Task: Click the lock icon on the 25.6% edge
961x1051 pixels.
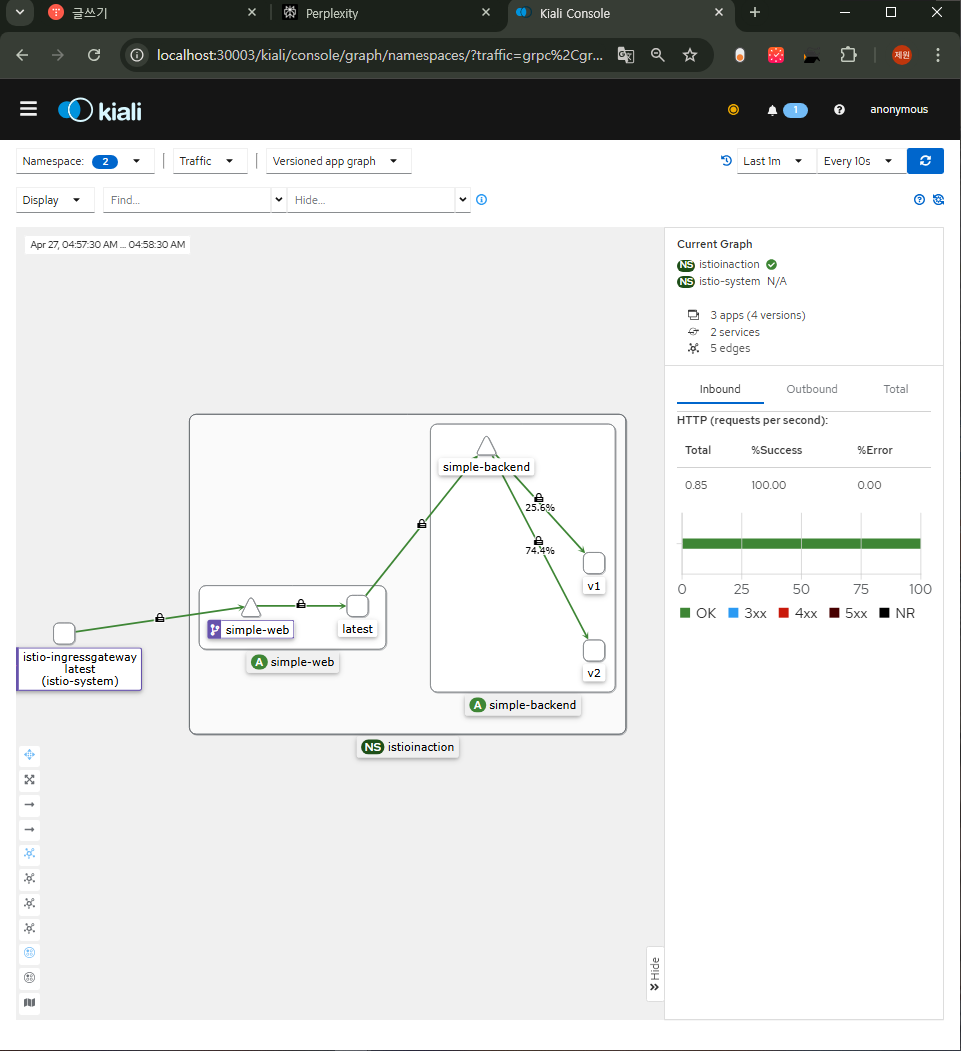Action: (x=539, y=497)
